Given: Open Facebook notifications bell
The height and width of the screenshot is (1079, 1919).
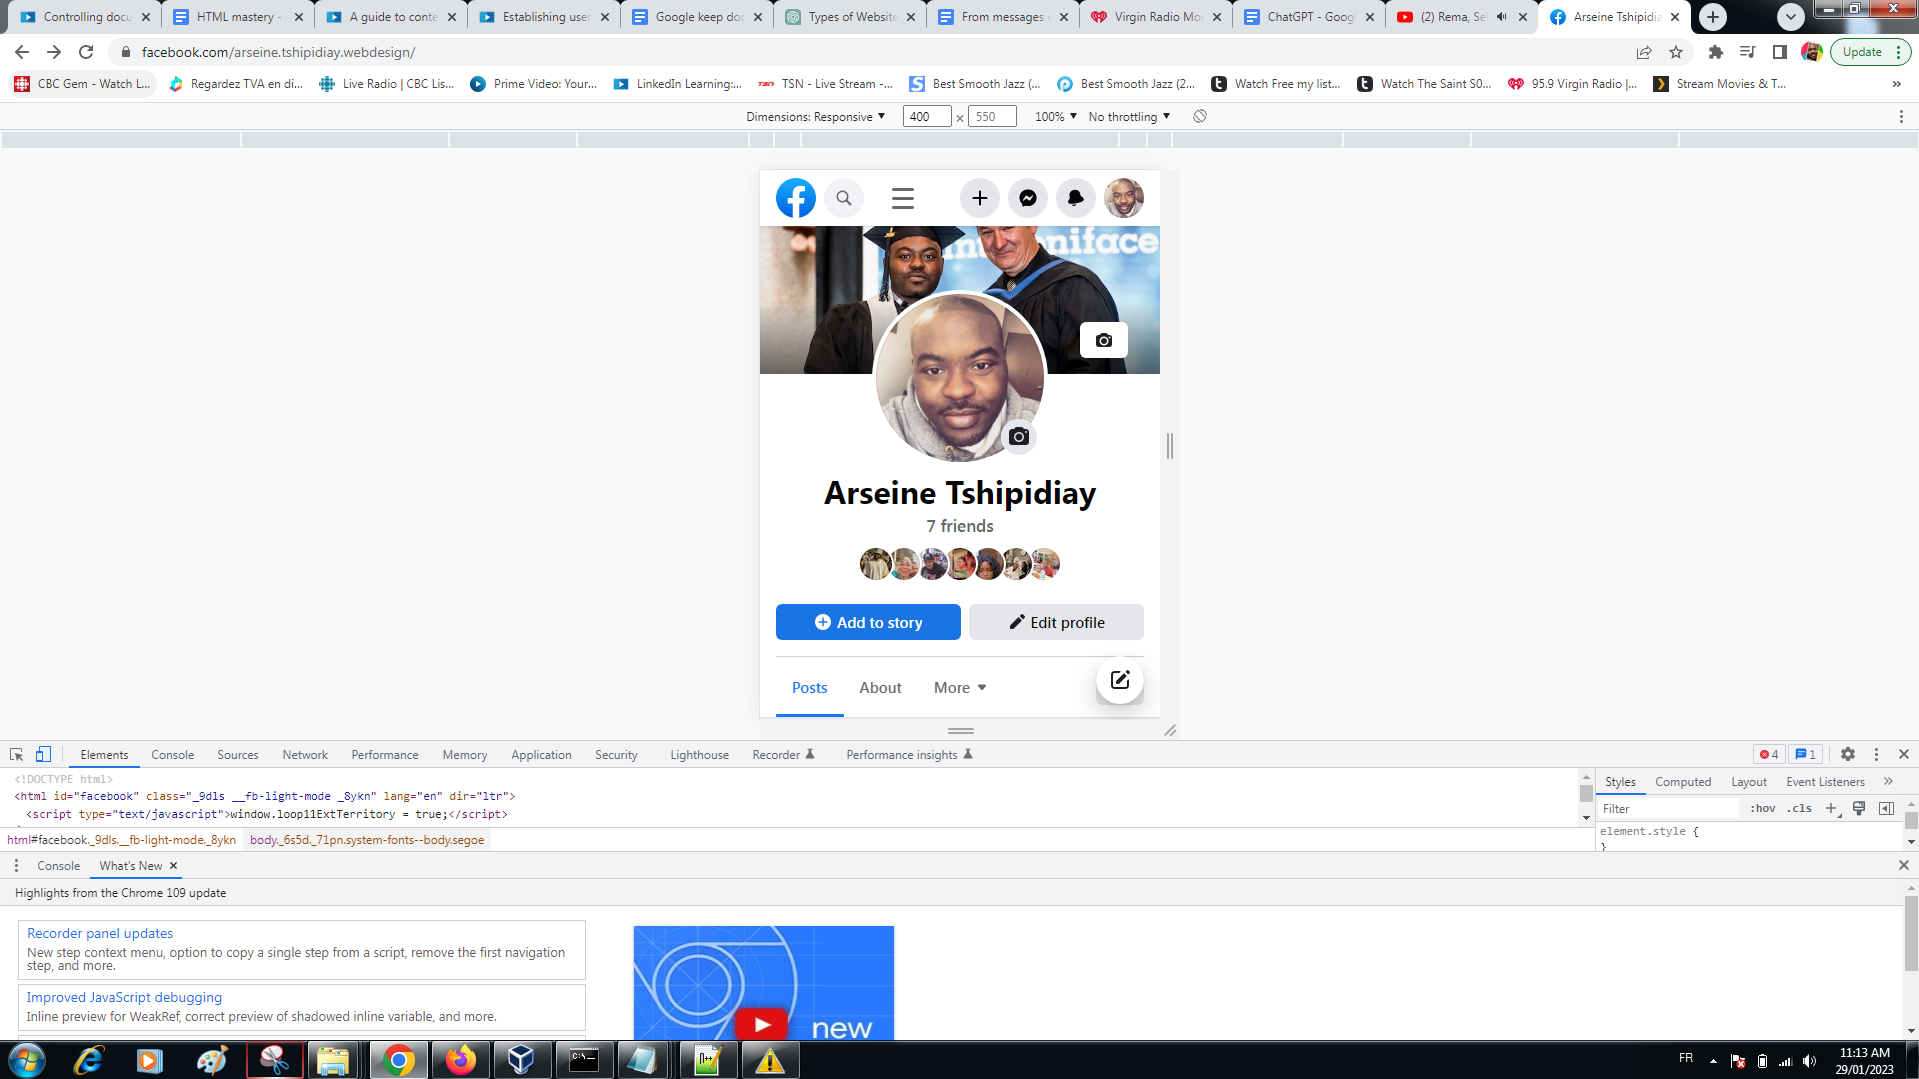Looking at the screenshot, I should (1075, 198).
